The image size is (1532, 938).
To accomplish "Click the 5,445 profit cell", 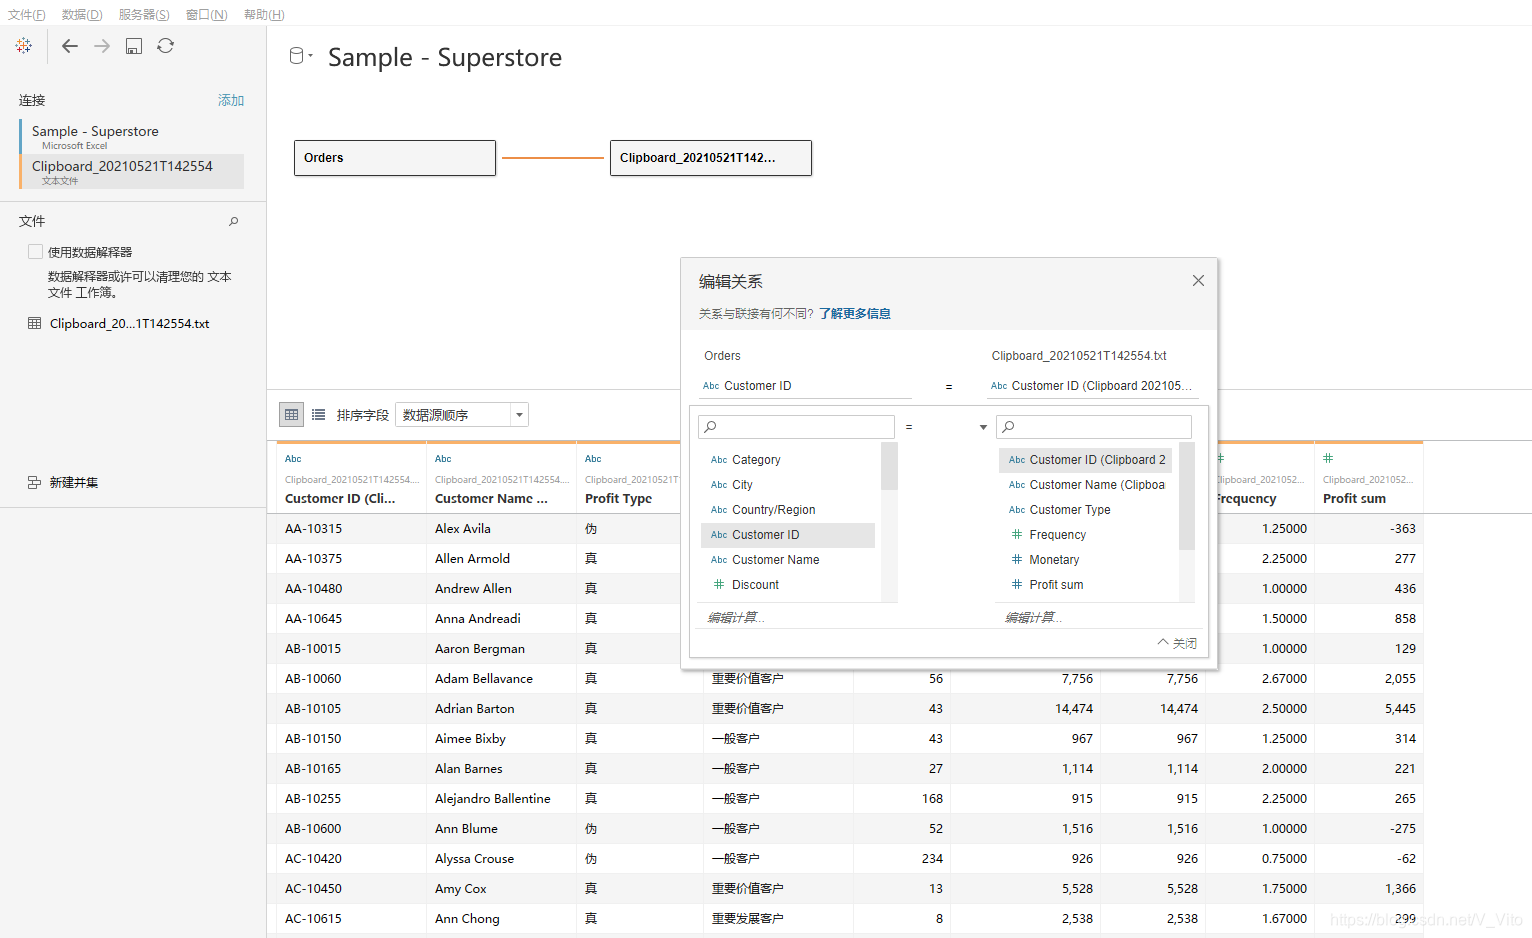I will [x=1369, y=709].
